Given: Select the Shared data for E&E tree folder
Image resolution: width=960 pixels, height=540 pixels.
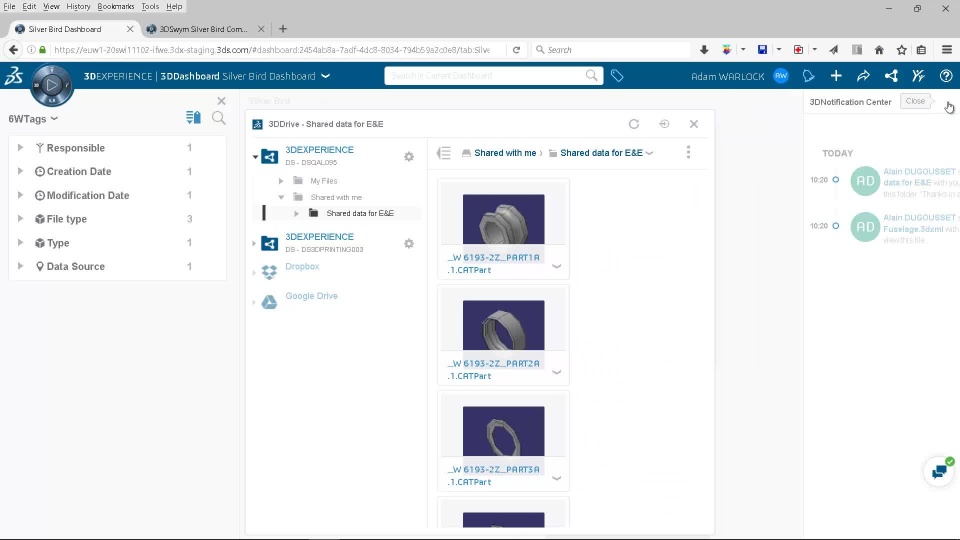Looking at the screenshot, I should (360, 213).
